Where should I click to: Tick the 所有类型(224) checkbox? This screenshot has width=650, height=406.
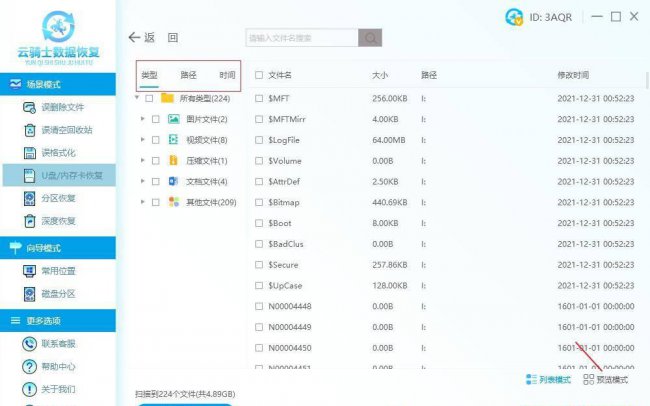pyautogui.click(x=149, y=98)
